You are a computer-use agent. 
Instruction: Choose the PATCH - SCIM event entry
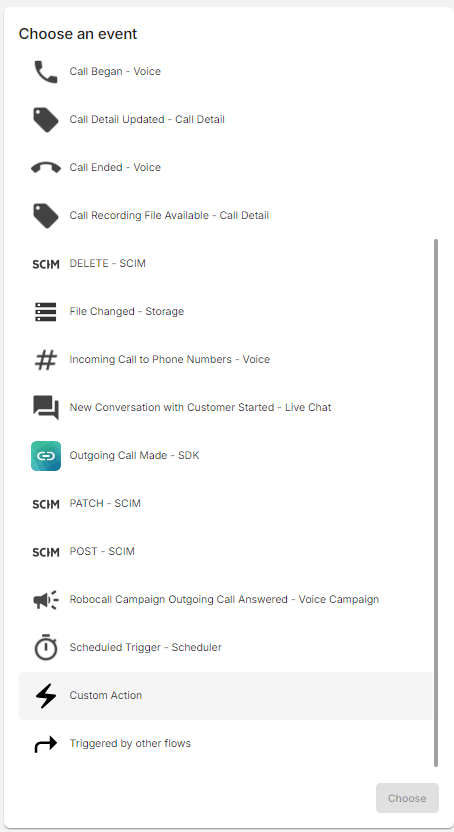[226, 504]
